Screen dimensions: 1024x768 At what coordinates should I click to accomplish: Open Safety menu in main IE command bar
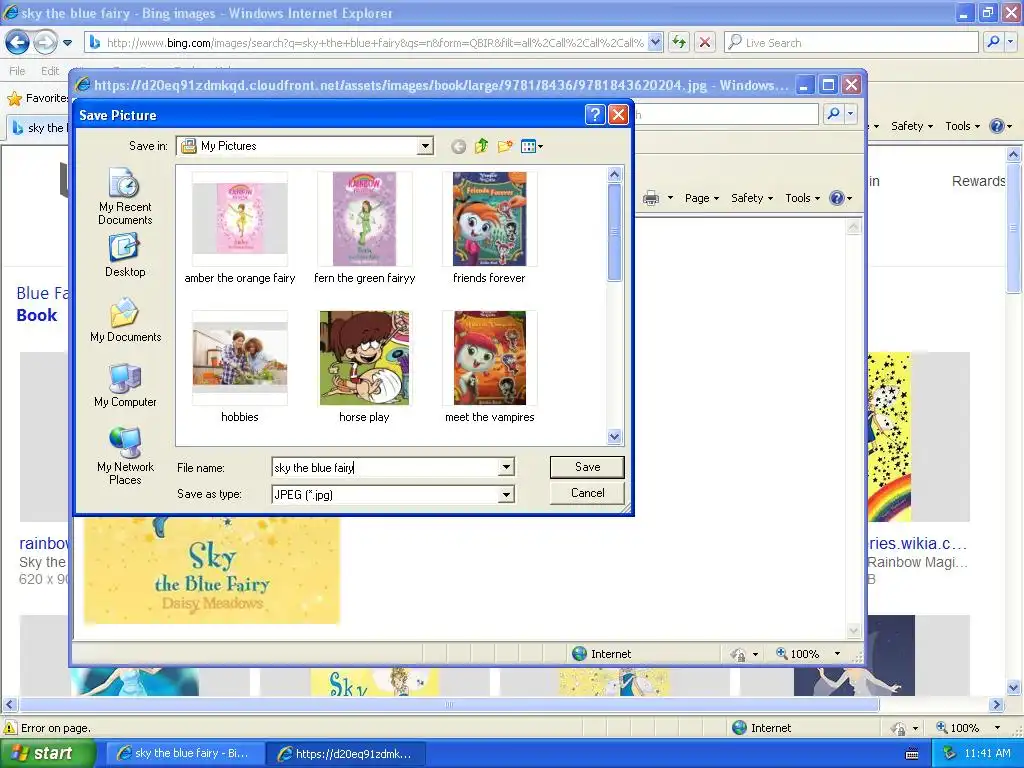coord(912,126)
